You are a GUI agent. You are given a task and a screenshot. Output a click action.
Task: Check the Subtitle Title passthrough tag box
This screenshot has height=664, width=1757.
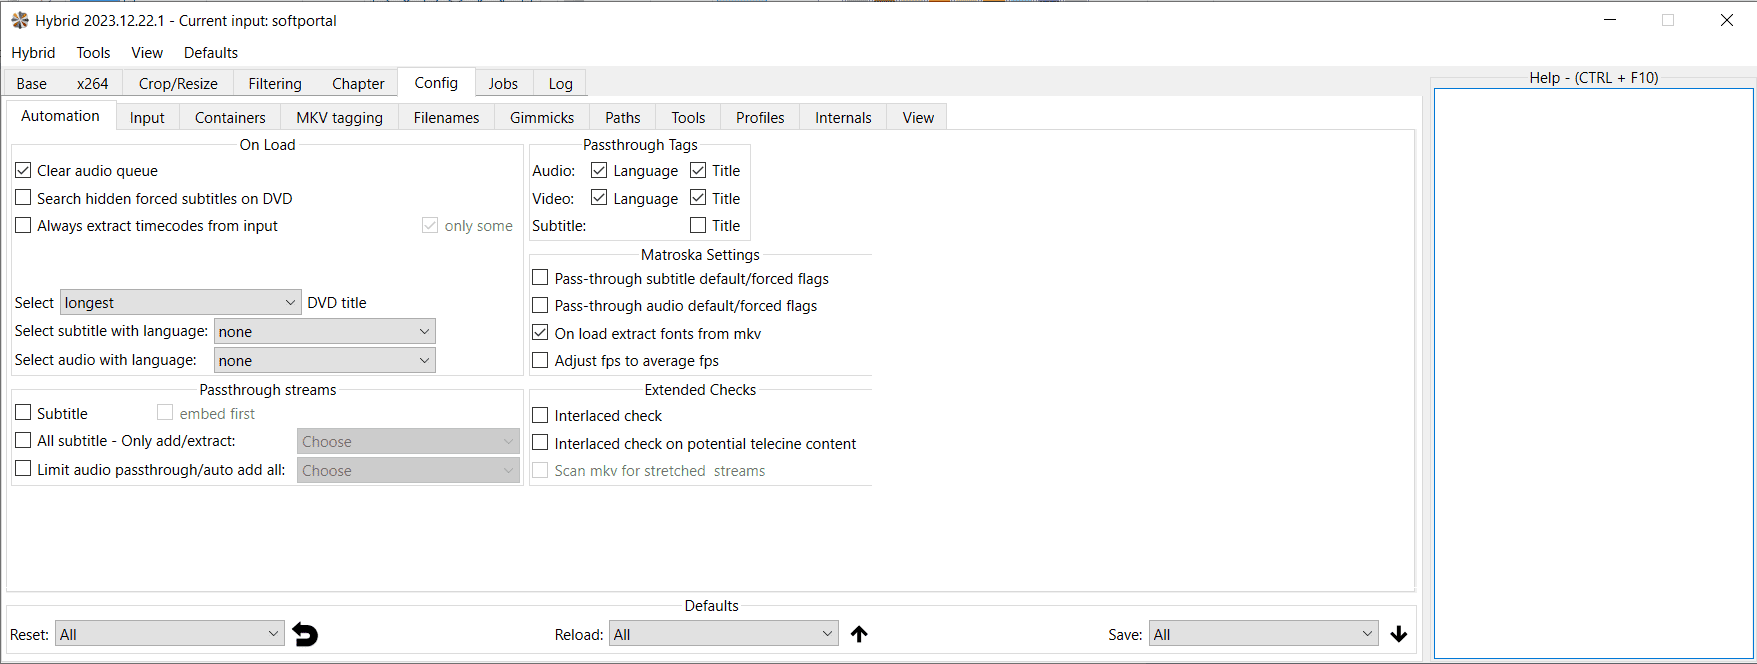click(698, 226)
